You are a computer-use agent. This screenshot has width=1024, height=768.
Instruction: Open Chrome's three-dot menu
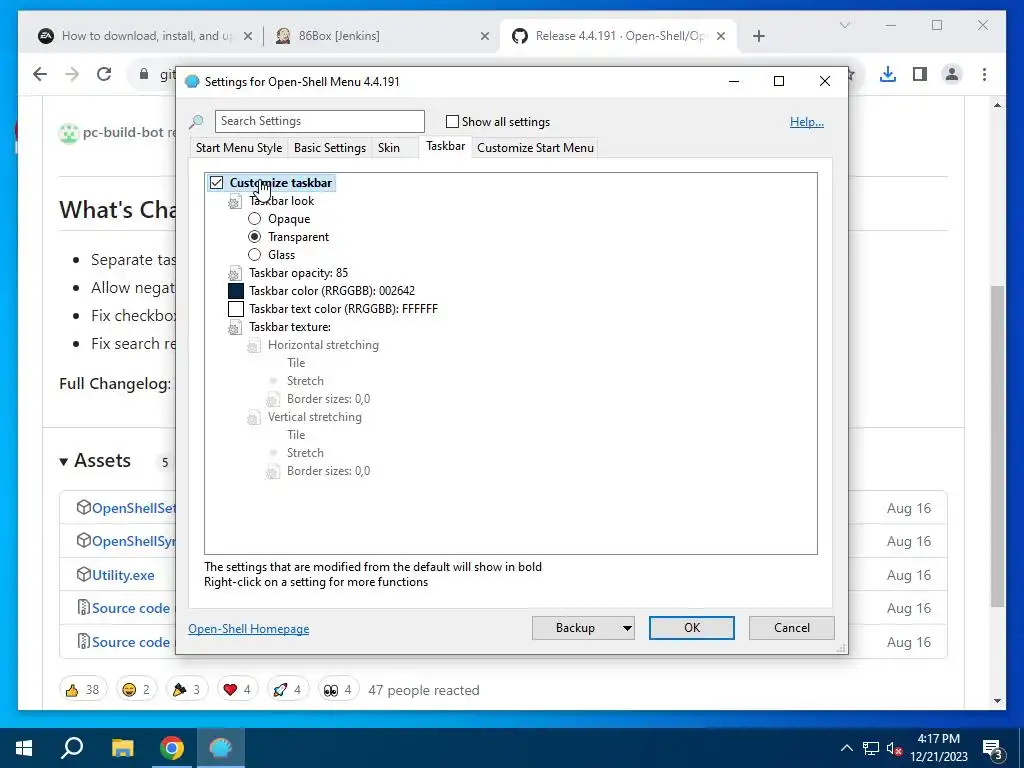(984, 74)
